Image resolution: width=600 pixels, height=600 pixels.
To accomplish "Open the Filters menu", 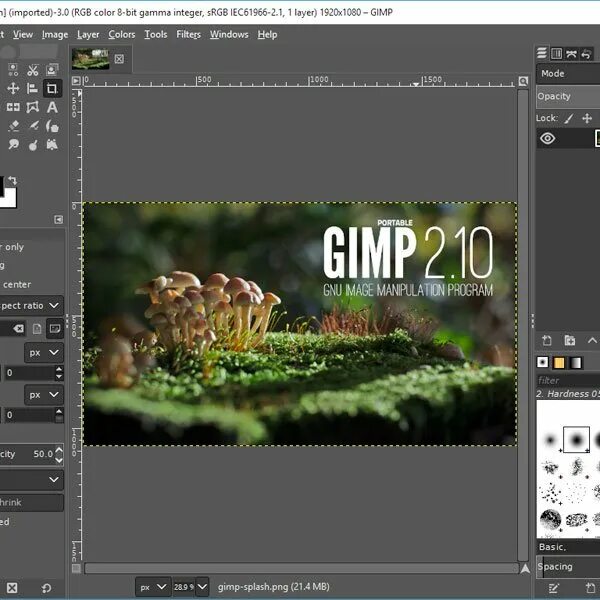I will 188,34.
